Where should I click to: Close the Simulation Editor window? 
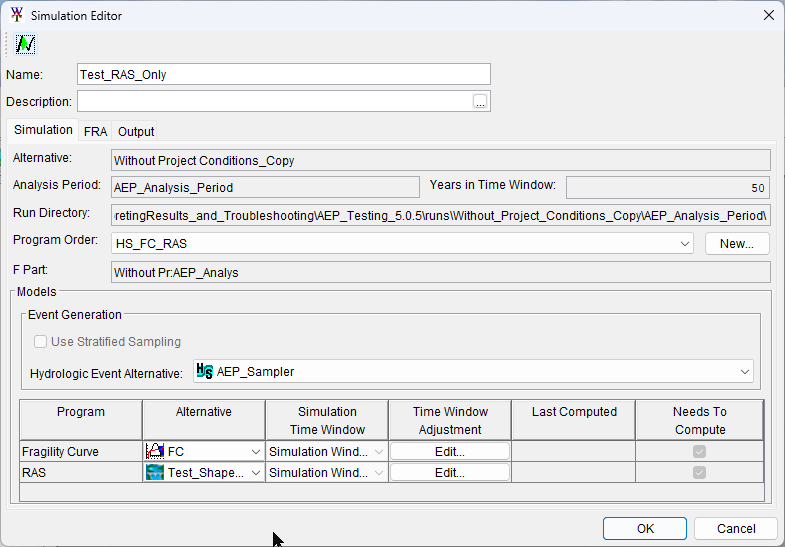[x=768, y=15]
